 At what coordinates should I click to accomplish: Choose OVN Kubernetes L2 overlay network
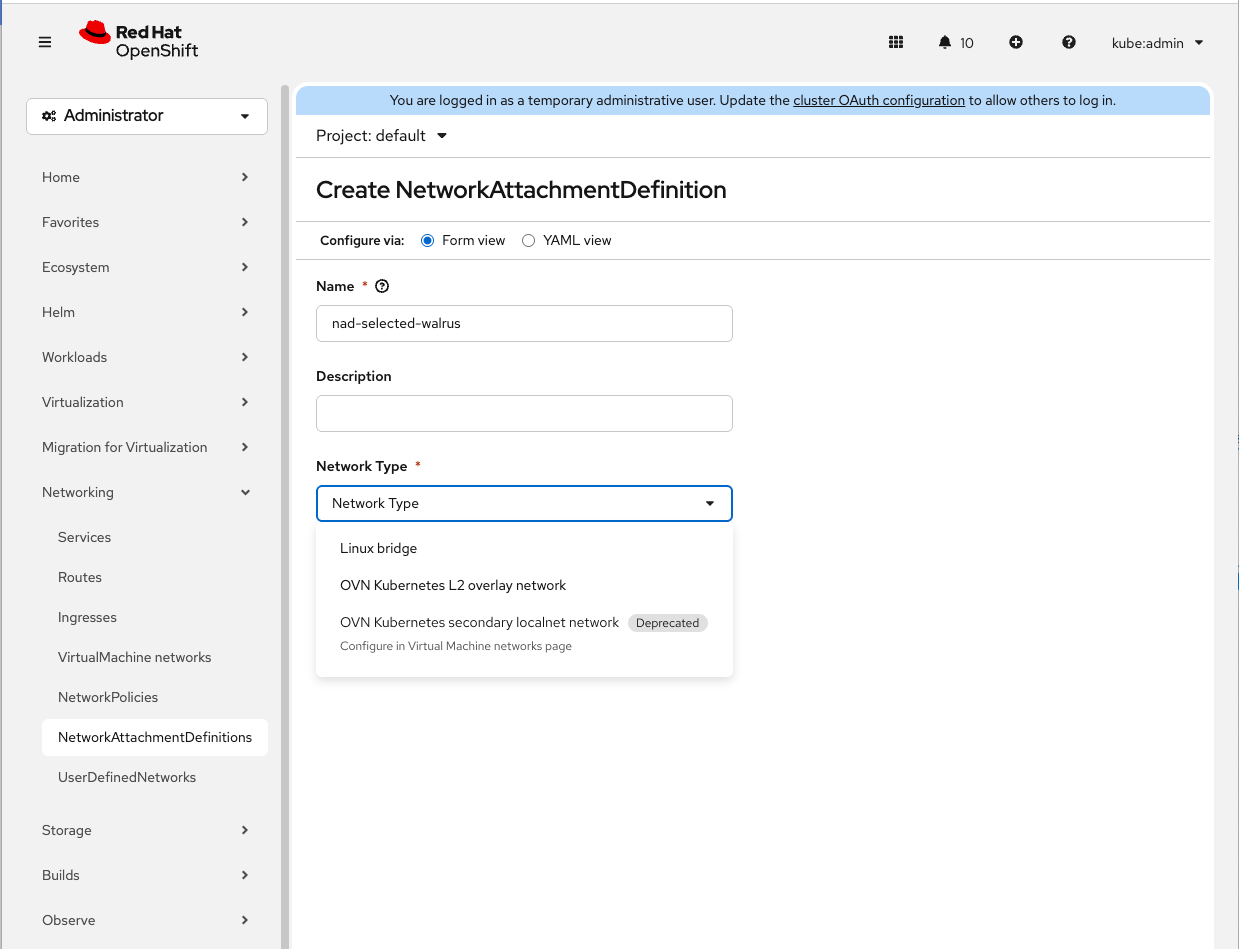(453, 585)
